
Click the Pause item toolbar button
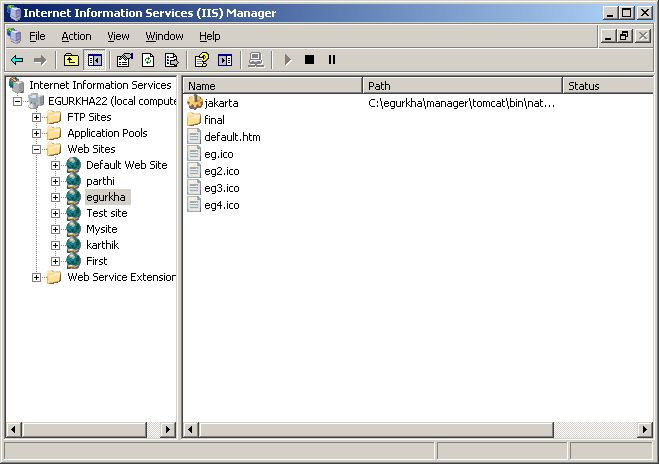[332, 60]
